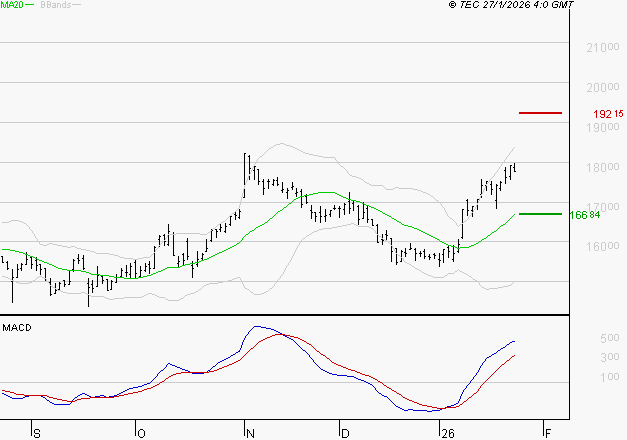Click the TEC 27/1/2026 copyright timestamp
627x440 pixels.
click(511, 5)
